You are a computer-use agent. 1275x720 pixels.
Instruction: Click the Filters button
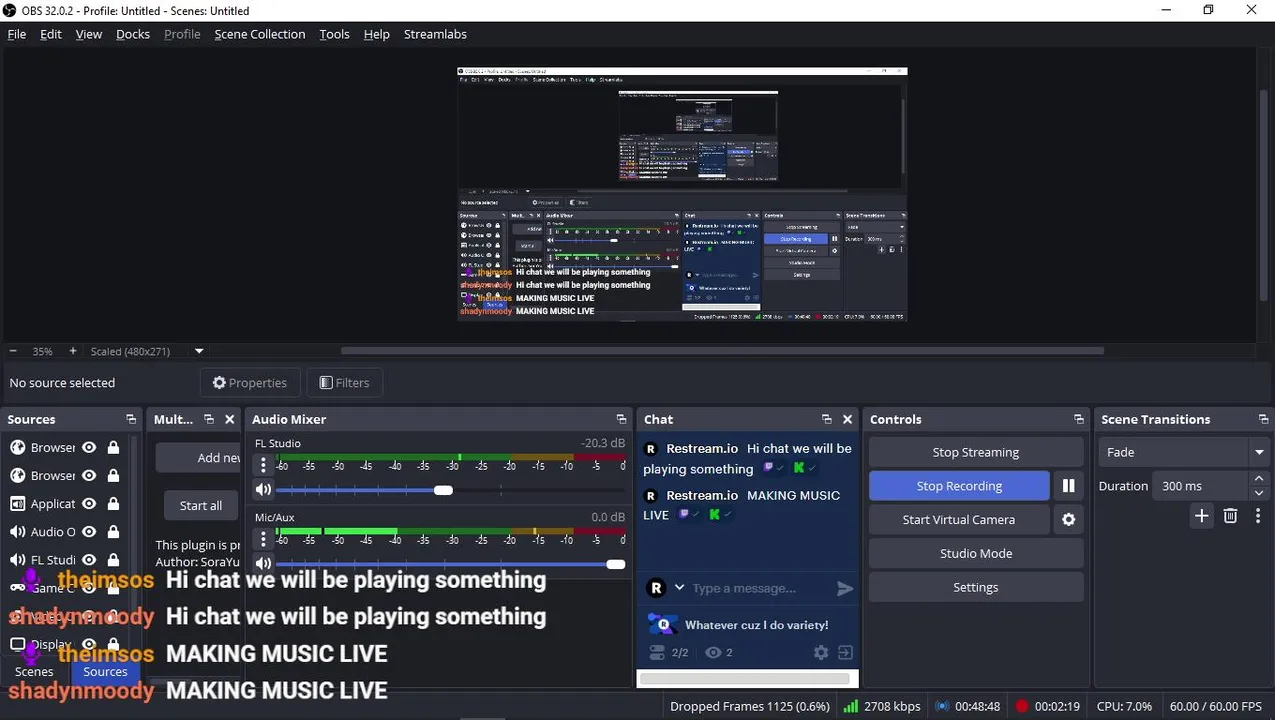coord(345,383)
